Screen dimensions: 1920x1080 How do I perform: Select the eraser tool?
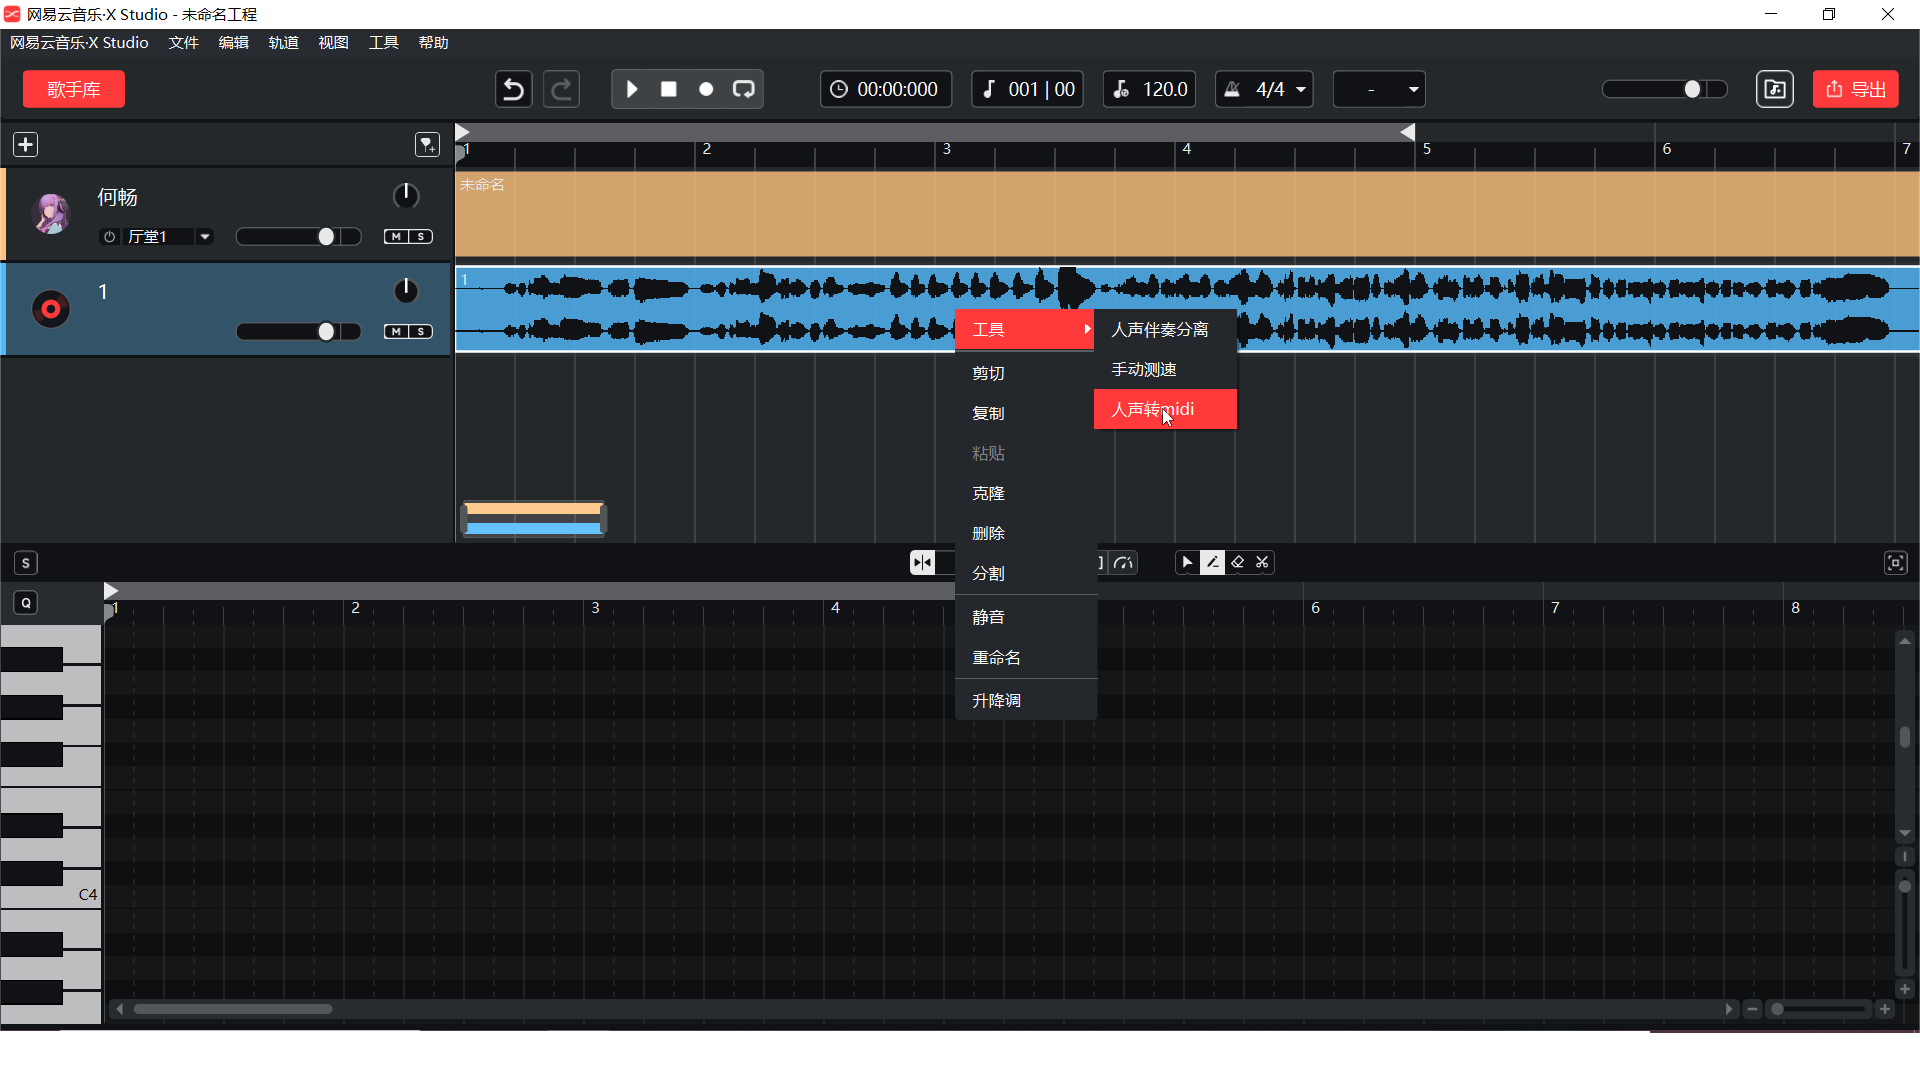(x=1237, y=563)
